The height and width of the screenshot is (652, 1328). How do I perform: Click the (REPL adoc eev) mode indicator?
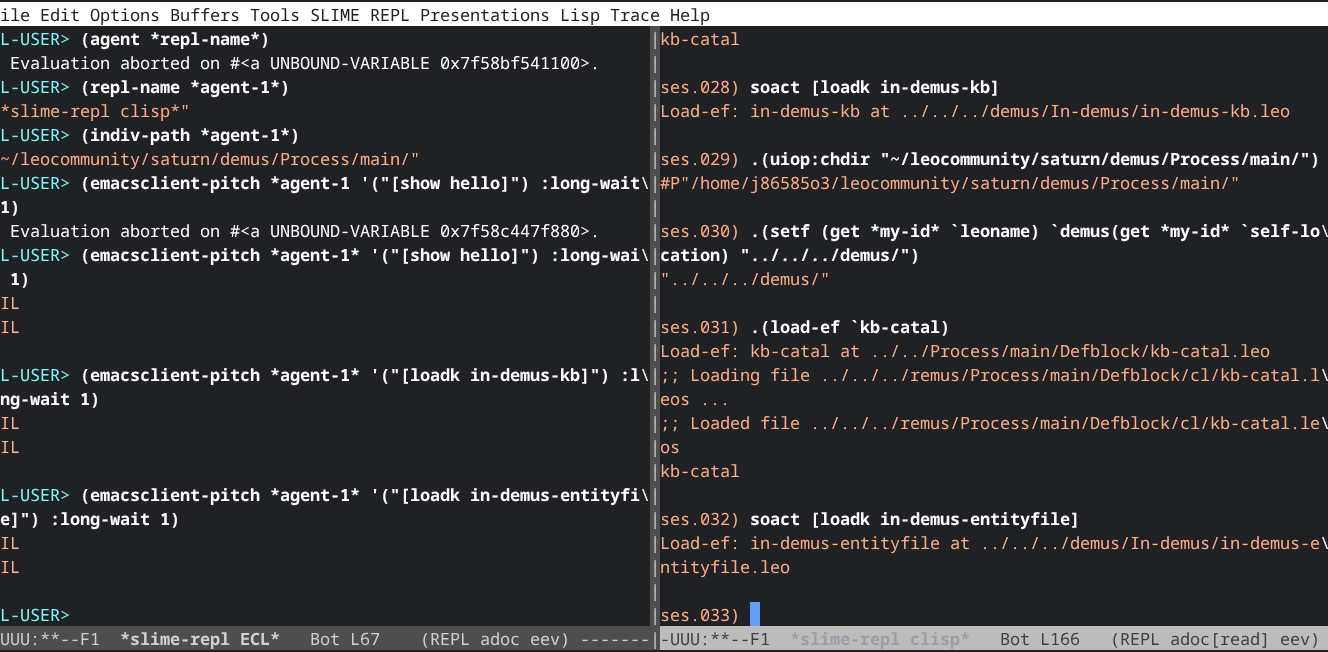[495, 639]
